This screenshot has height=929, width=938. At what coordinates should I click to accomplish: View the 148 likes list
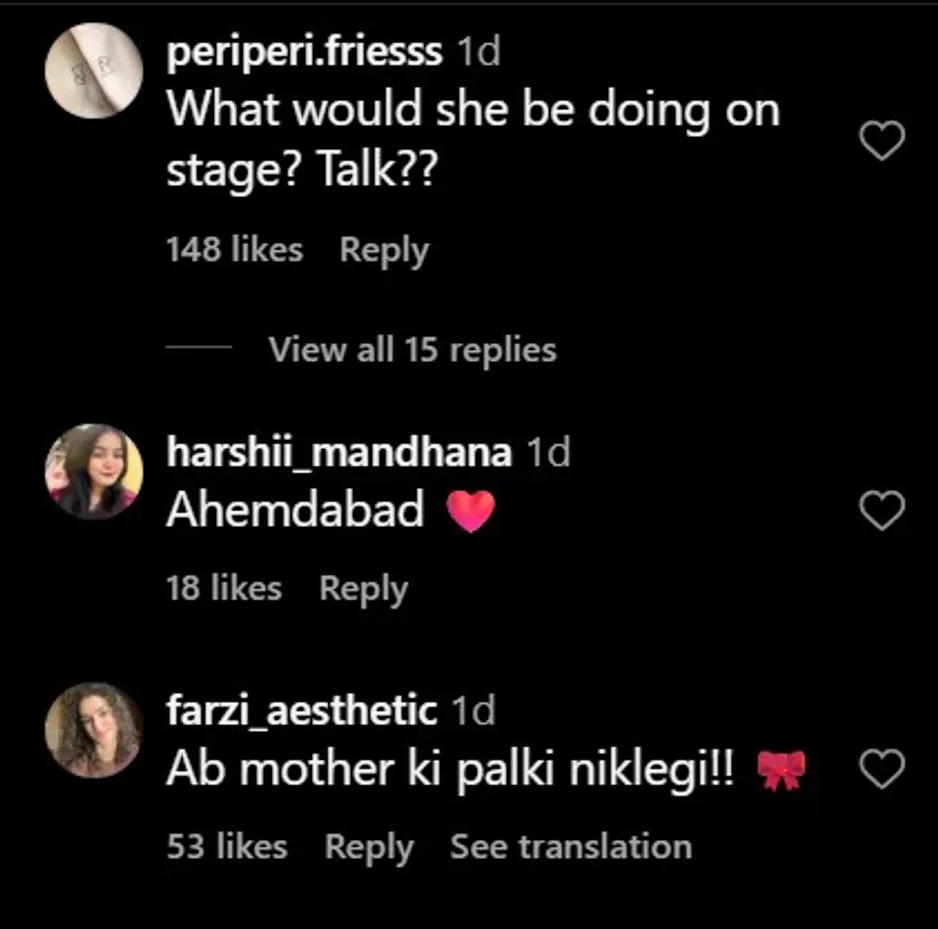[x=234, y=250]
